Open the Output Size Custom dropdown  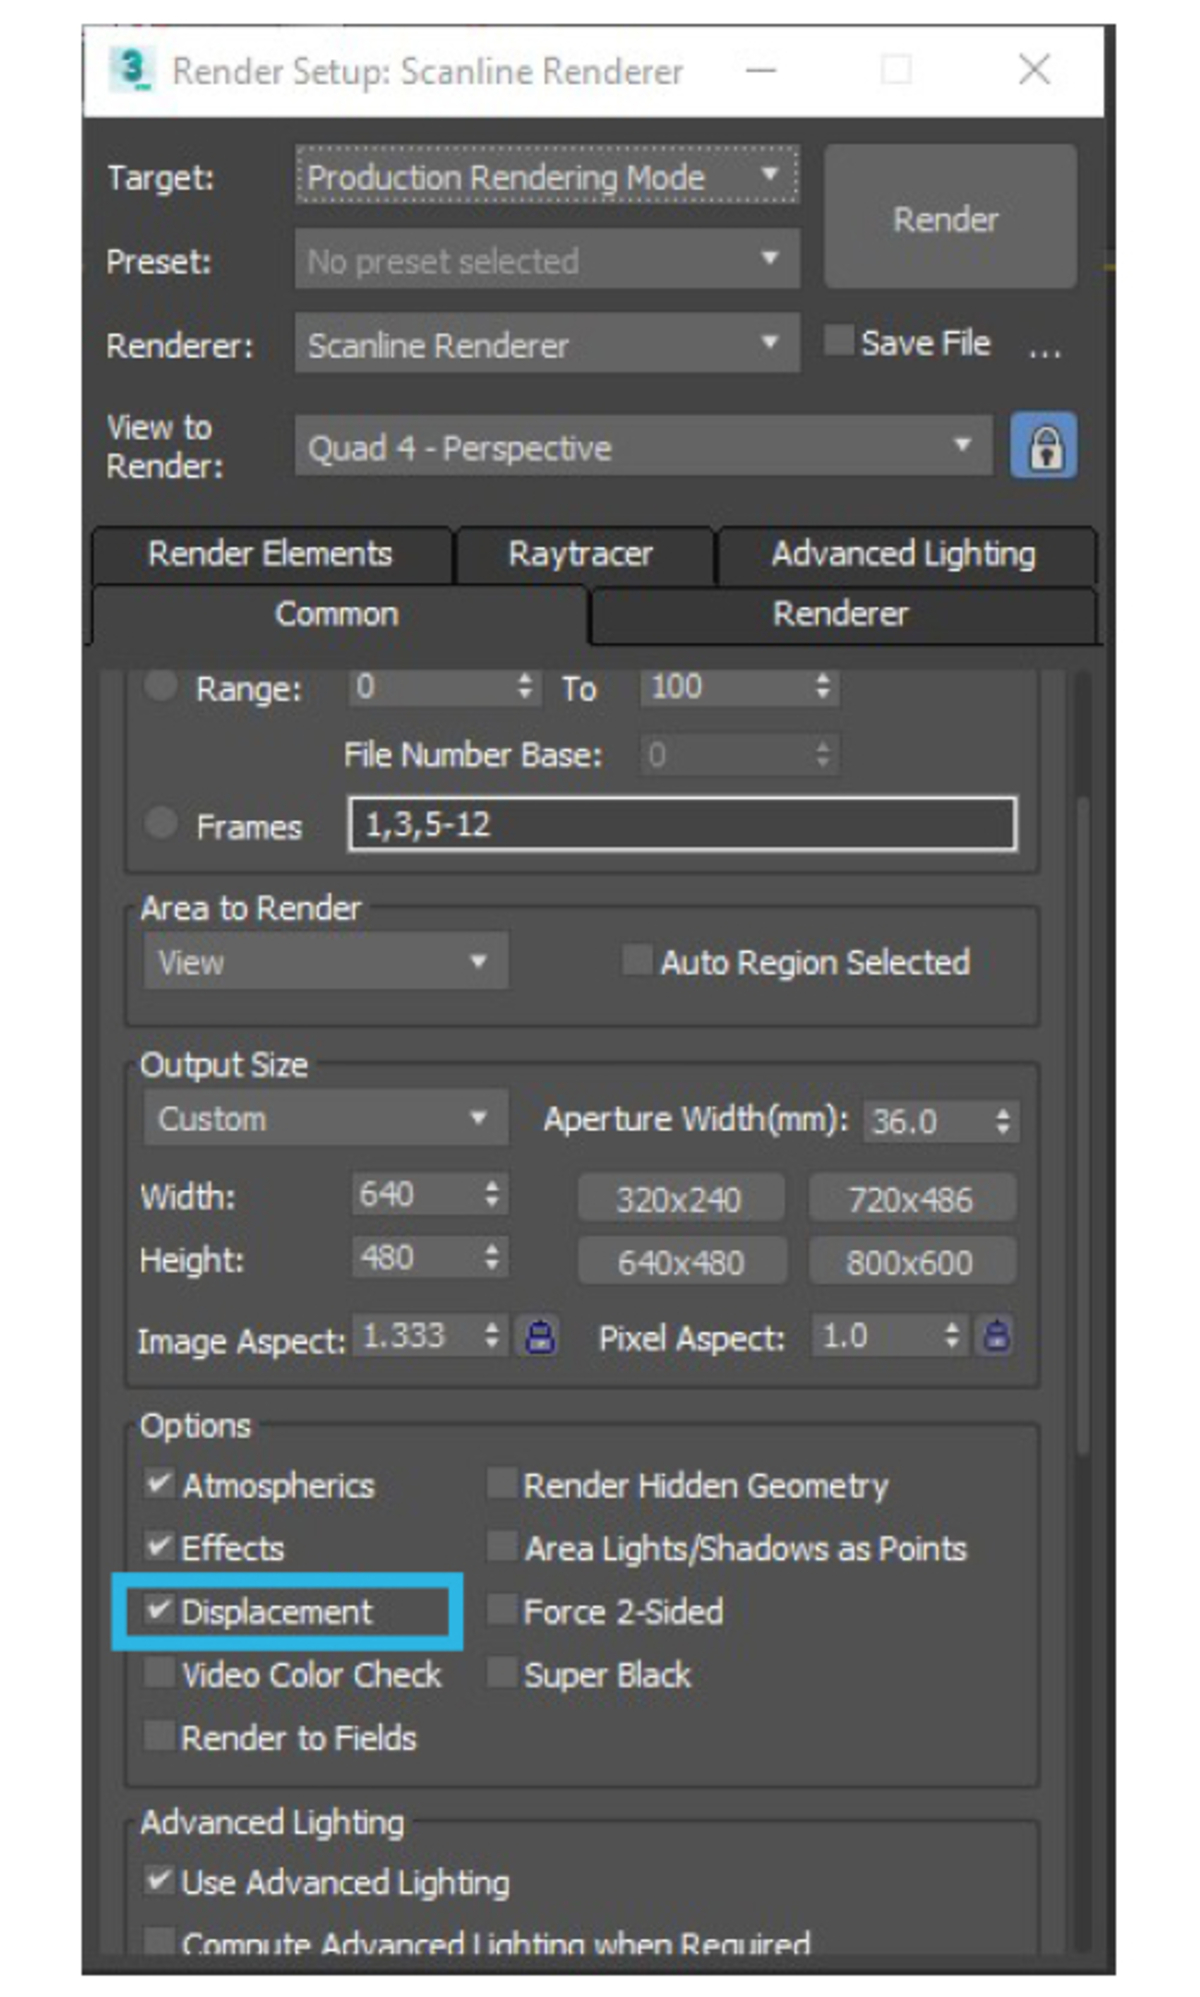click(x=325, y=1118)
